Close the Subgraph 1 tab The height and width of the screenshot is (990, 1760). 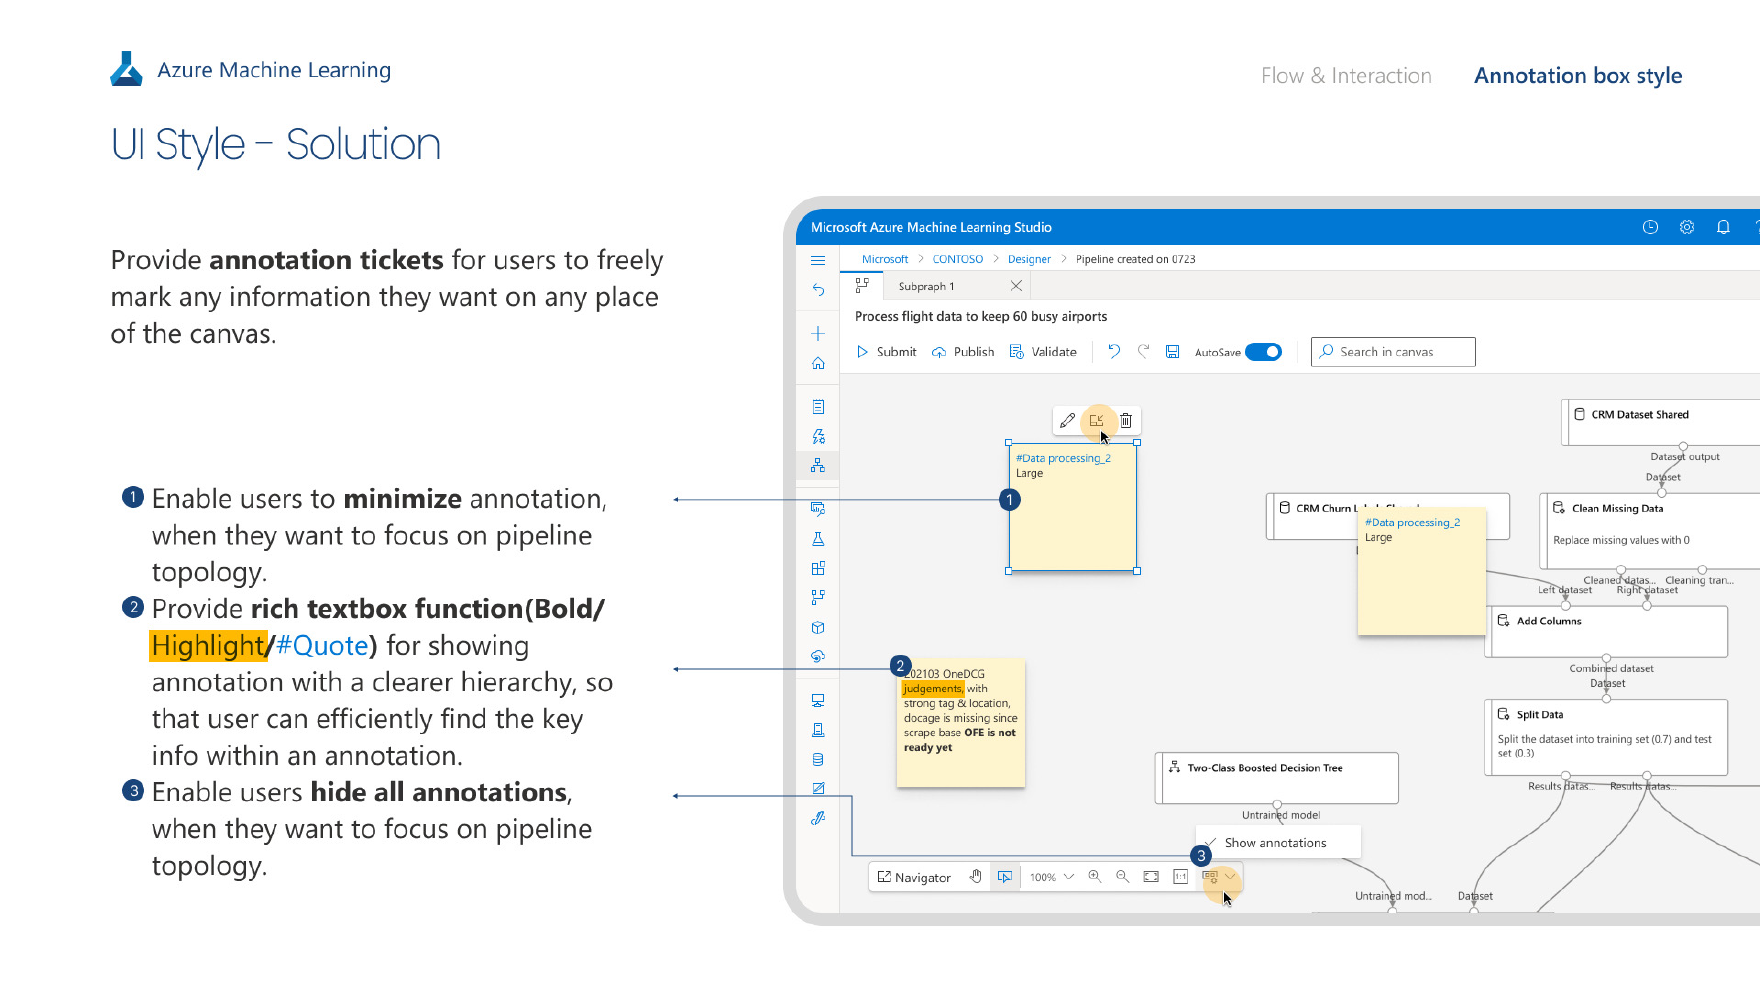click(1016, 286)
